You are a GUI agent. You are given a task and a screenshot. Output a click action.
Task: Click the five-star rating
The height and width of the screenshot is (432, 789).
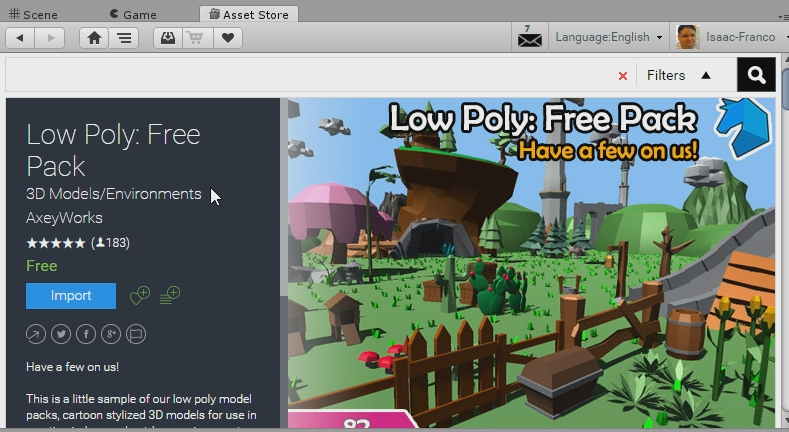tap(56, 243)
